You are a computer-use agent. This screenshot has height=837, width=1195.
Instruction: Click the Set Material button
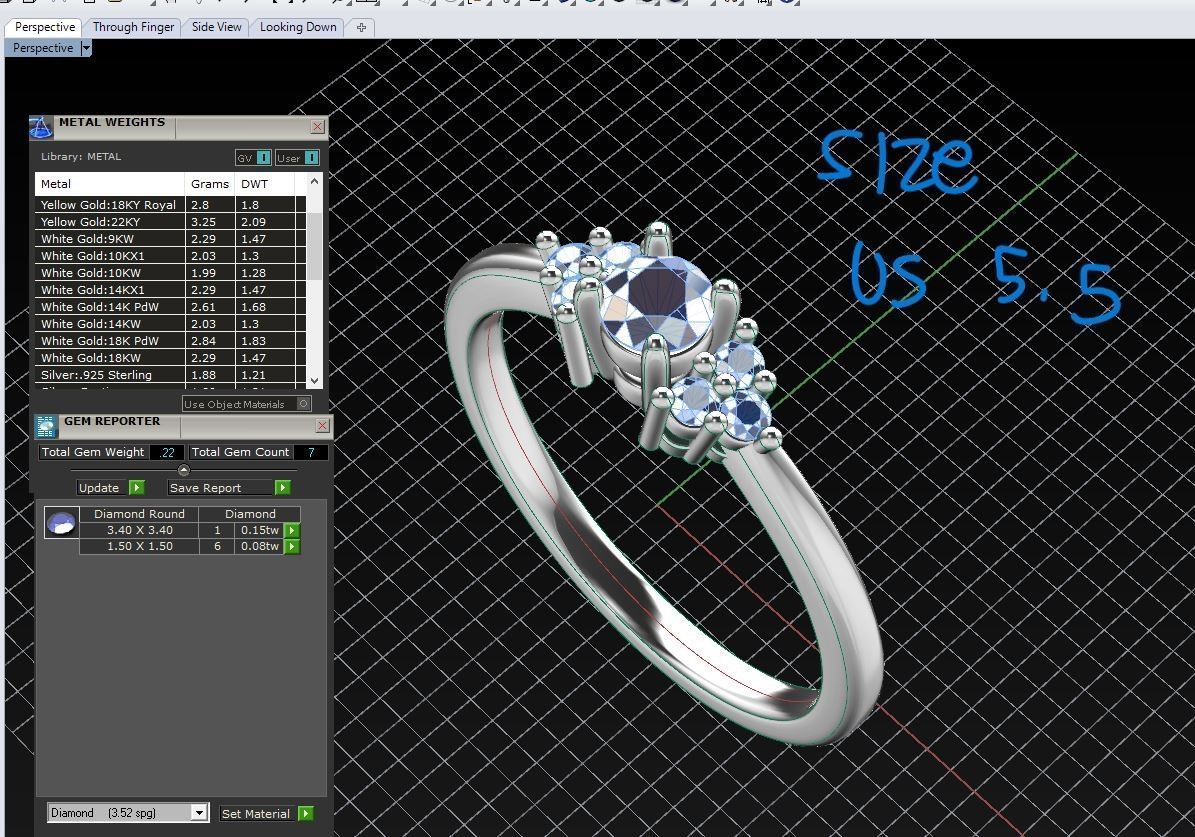pyautogui.click(x=257, y=813)
